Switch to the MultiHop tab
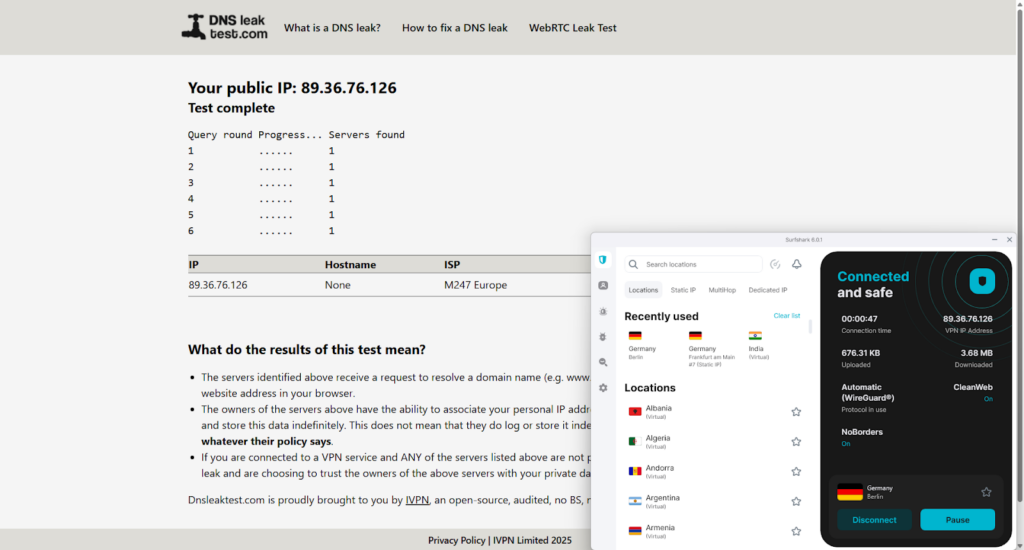The width and height of the screenshot is (1024, 550). [x=722, y=290]
